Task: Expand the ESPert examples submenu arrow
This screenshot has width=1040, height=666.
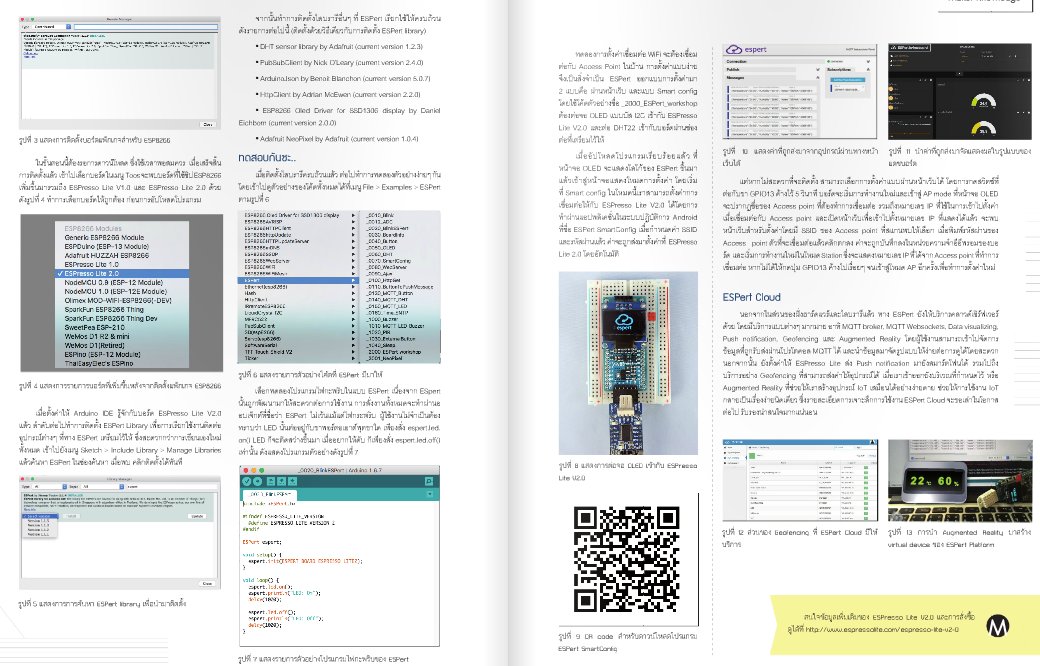Action: coord(354,280)
